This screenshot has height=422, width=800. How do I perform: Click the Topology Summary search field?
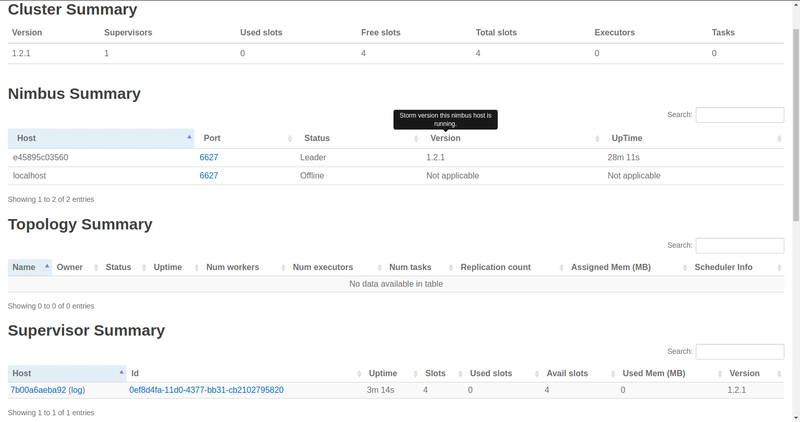[x=739, y=245]
